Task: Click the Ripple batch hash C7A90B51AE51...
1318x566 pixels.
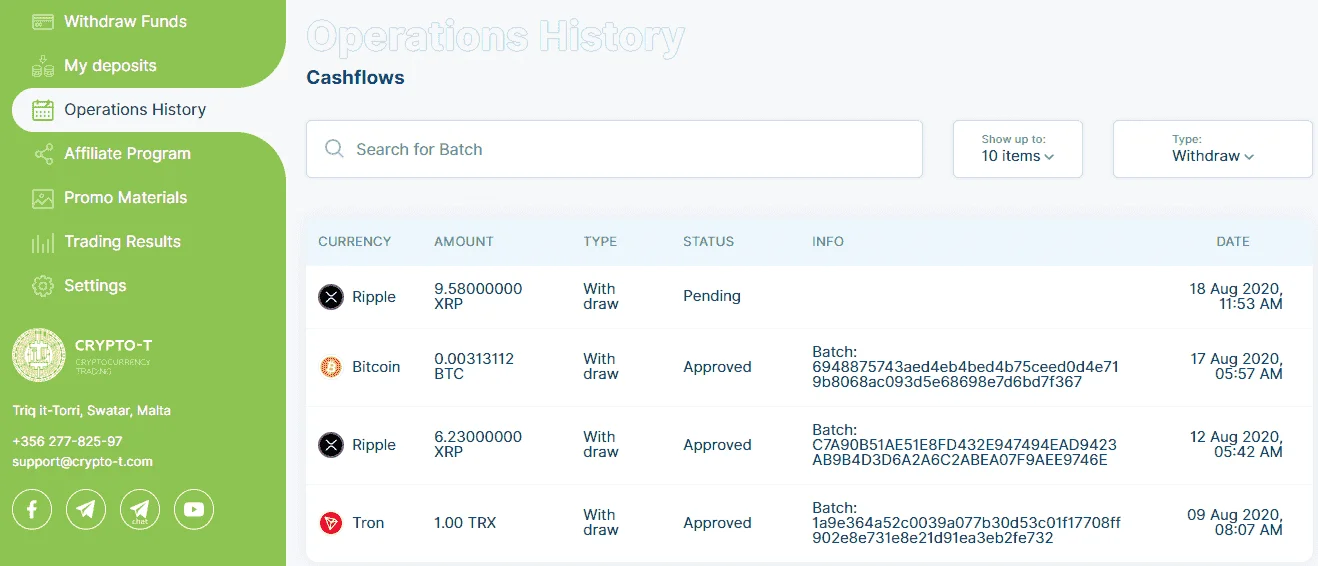Action: tap(964, 452)
